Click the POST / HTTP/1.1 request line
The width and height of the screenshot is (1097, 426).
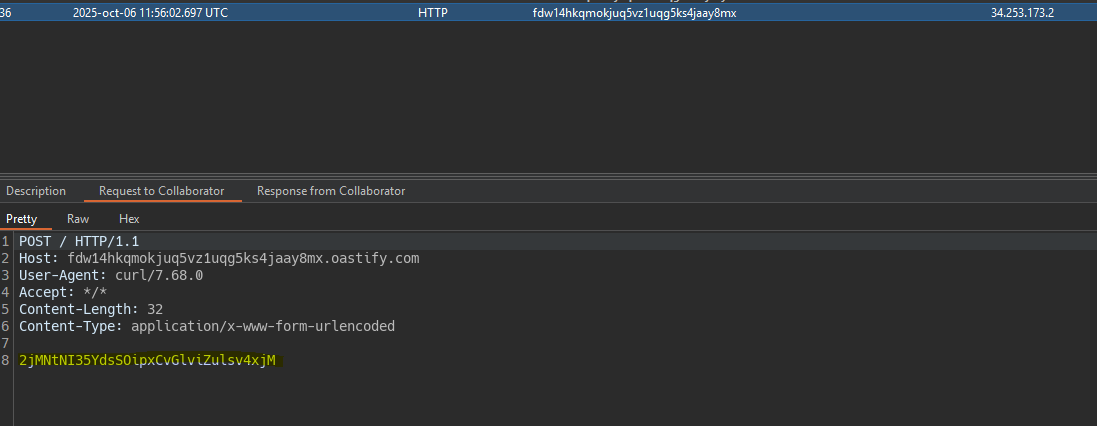click(79, 242)
